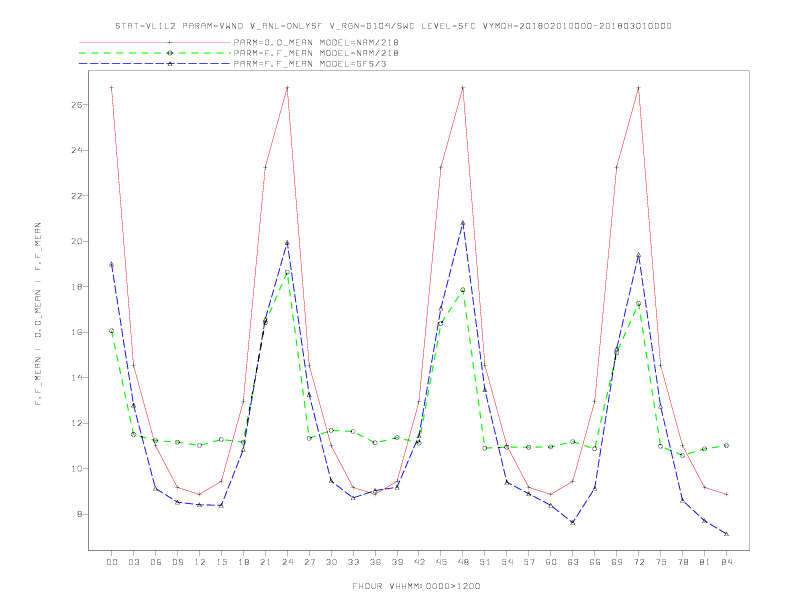Click red line peak marker at hour 24
This screenshot has width=792, height=612.
coord(287,88)
